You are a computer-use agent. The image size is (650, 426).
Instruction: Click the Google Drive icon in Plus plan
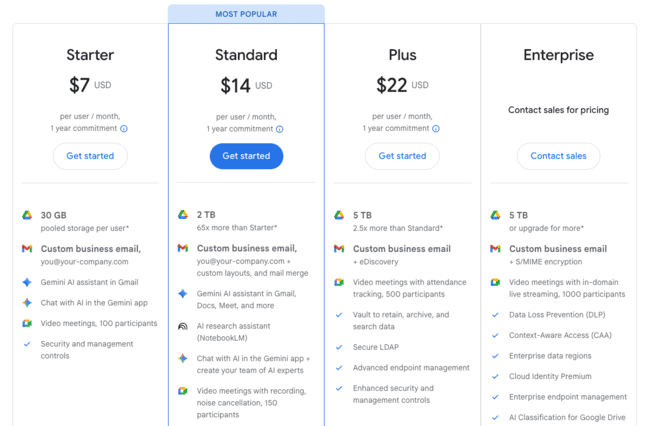pos(339,215)
